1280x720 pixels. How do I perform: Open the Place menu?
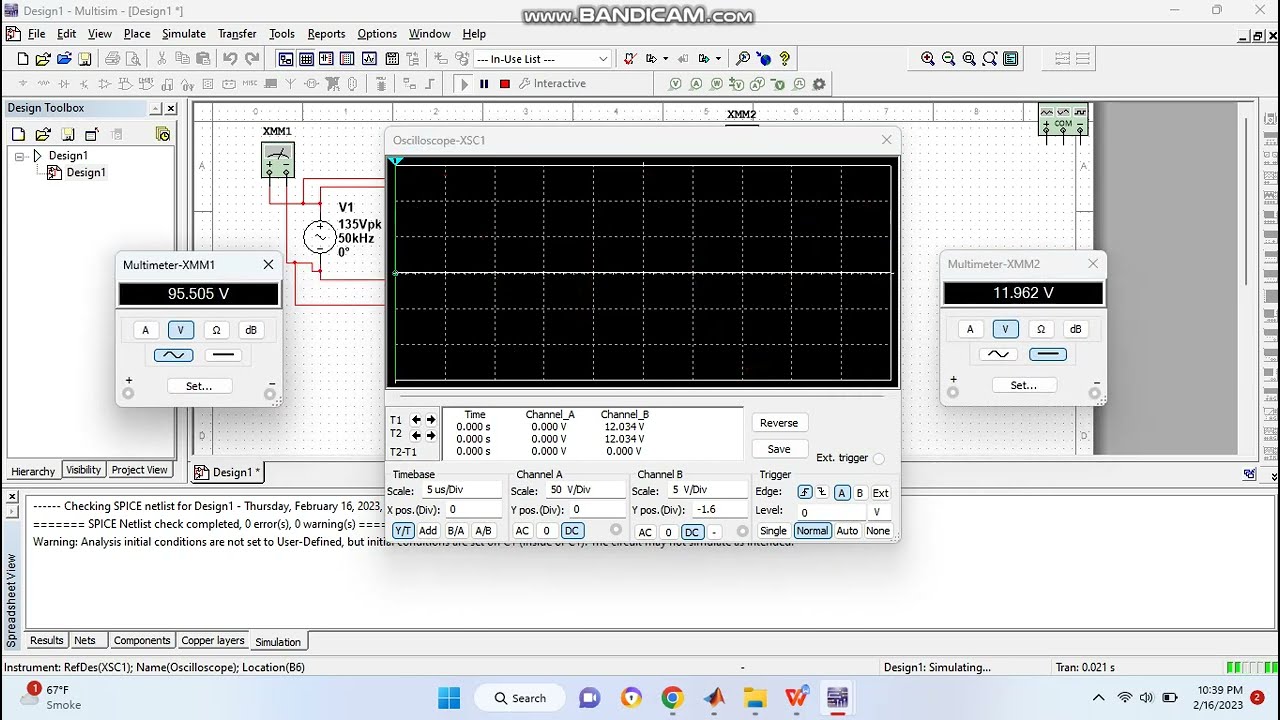coord(137,34)
